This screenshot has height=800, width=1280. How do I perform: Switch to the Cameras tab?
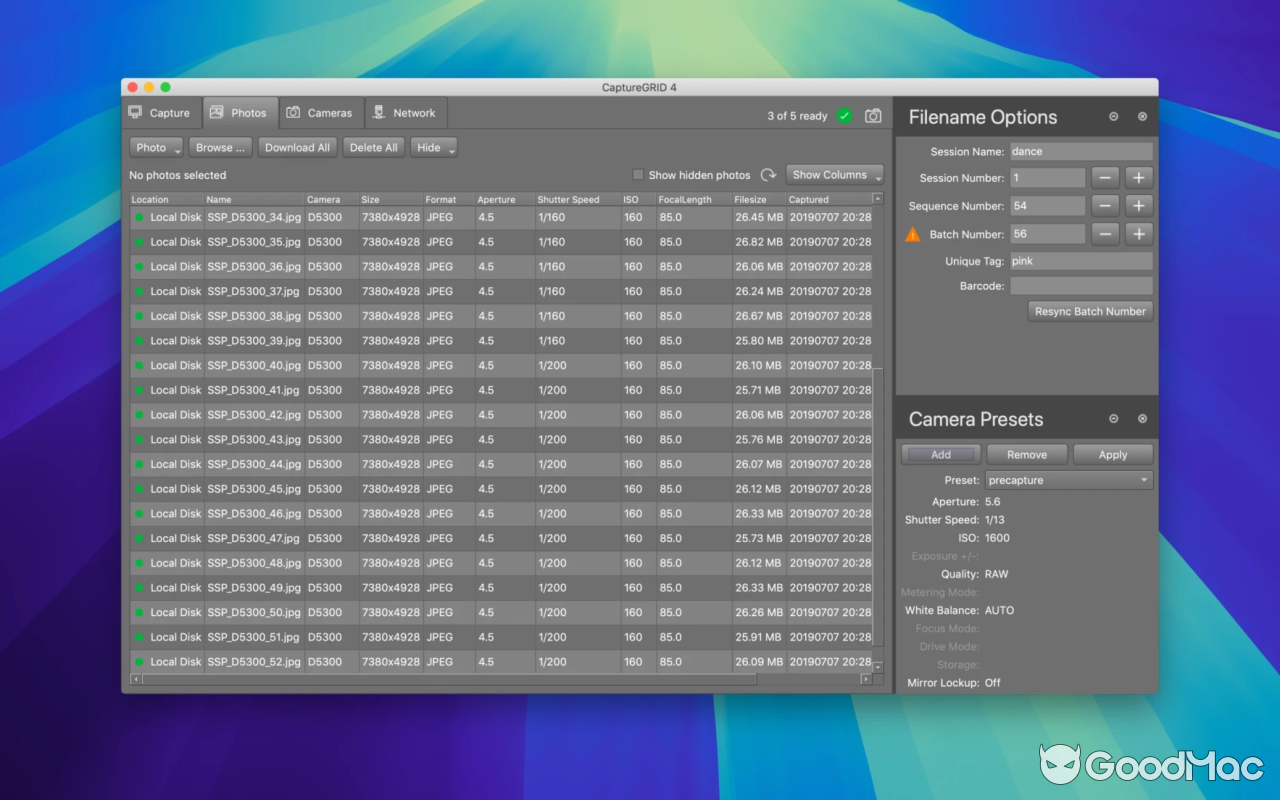(x=320, y=112)
